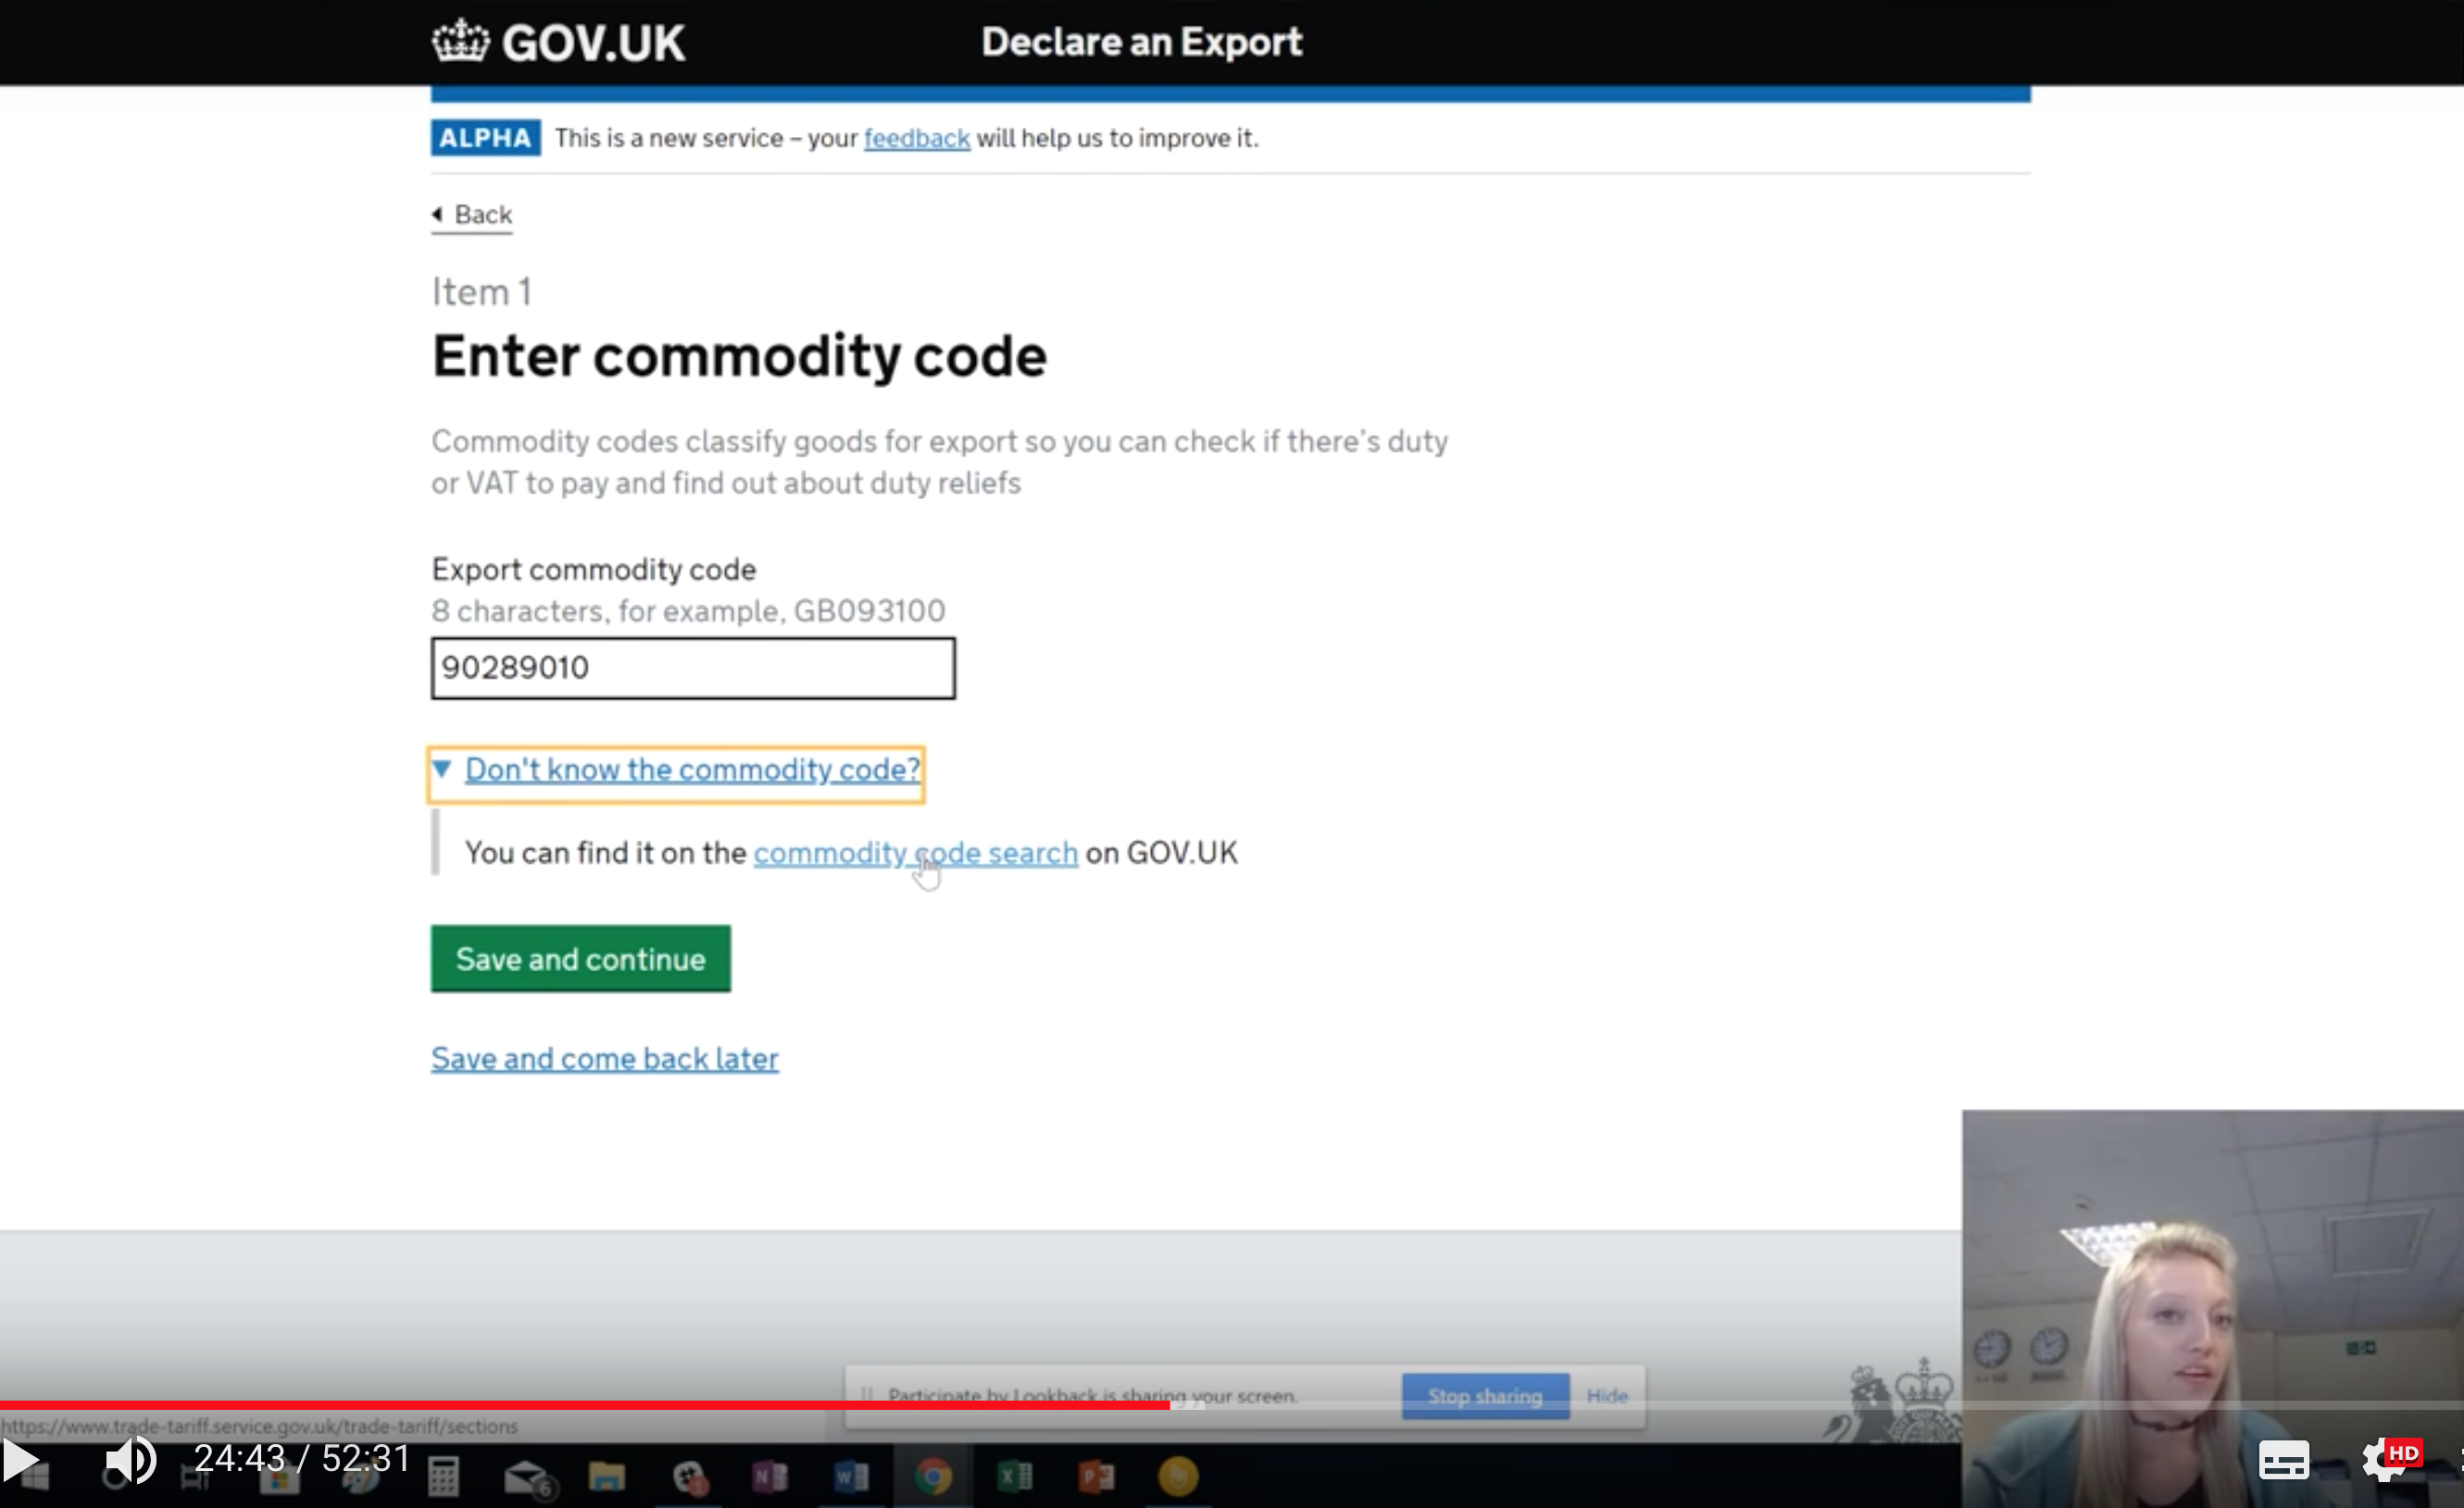2464x1508 pixels.
Task: Switch to Chrome in the taskbar
Action: 933,1477
